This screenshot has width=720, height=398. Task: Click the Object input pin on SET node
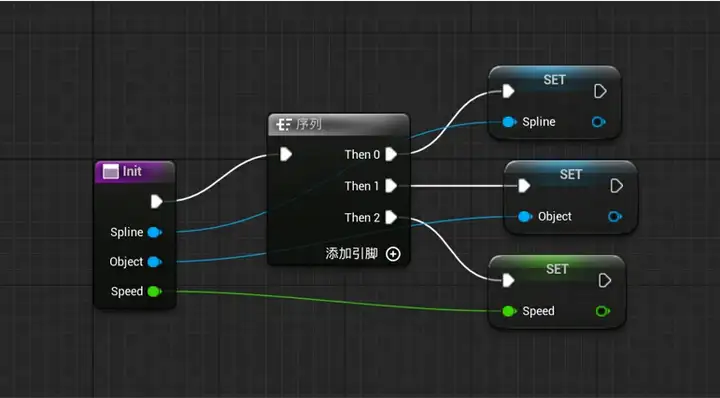click(x=525, y=217)
